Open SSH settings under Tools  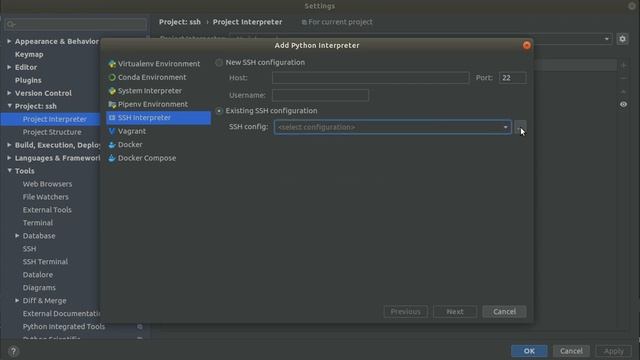pyautogui.click(x=29, y=249)
